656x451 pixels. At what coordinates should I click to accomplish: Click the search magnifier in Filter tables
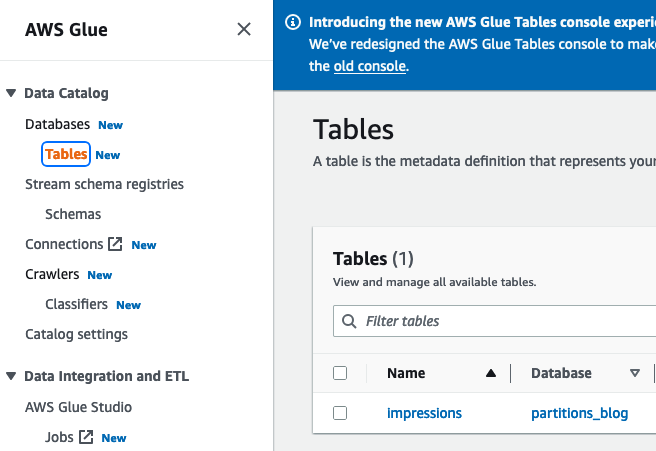(349, 321)
